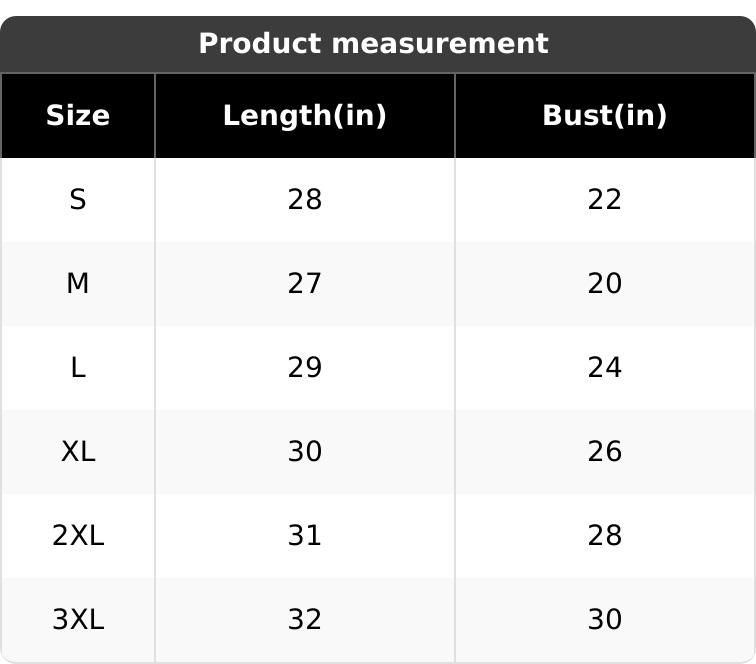Select length value 32 for size 3XL

(304, 620)
